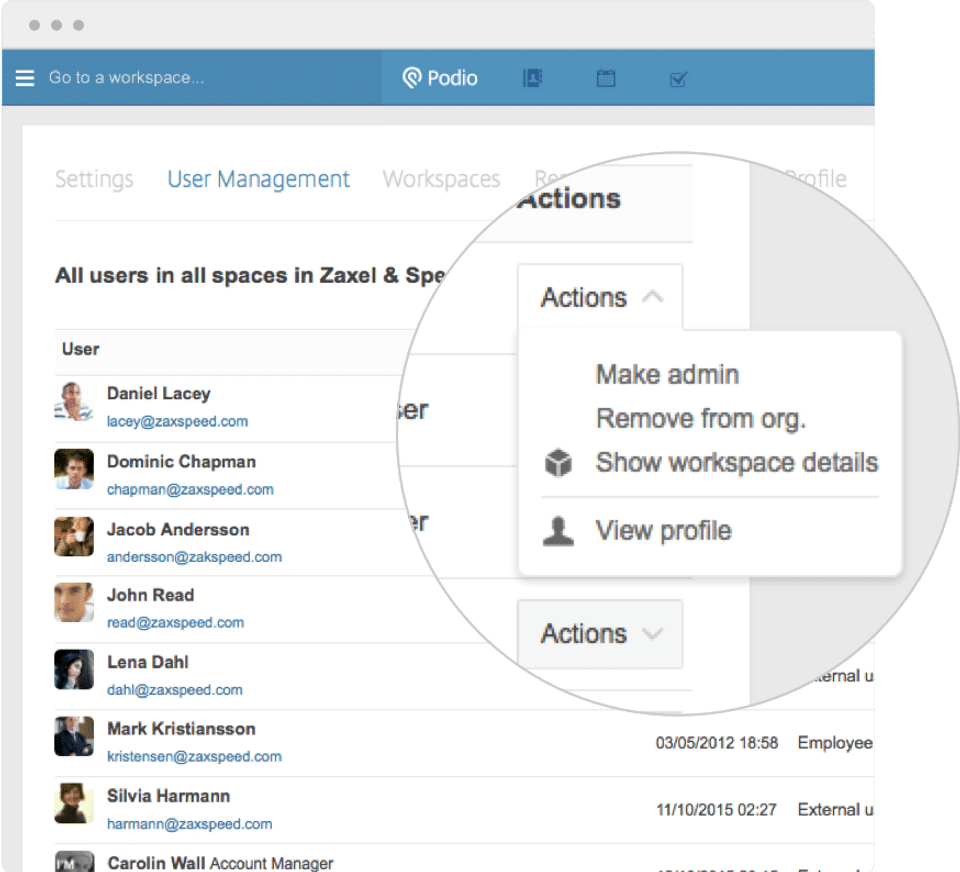Click the Go to a workspace field
960x872 pixels.
click(127, 78)
